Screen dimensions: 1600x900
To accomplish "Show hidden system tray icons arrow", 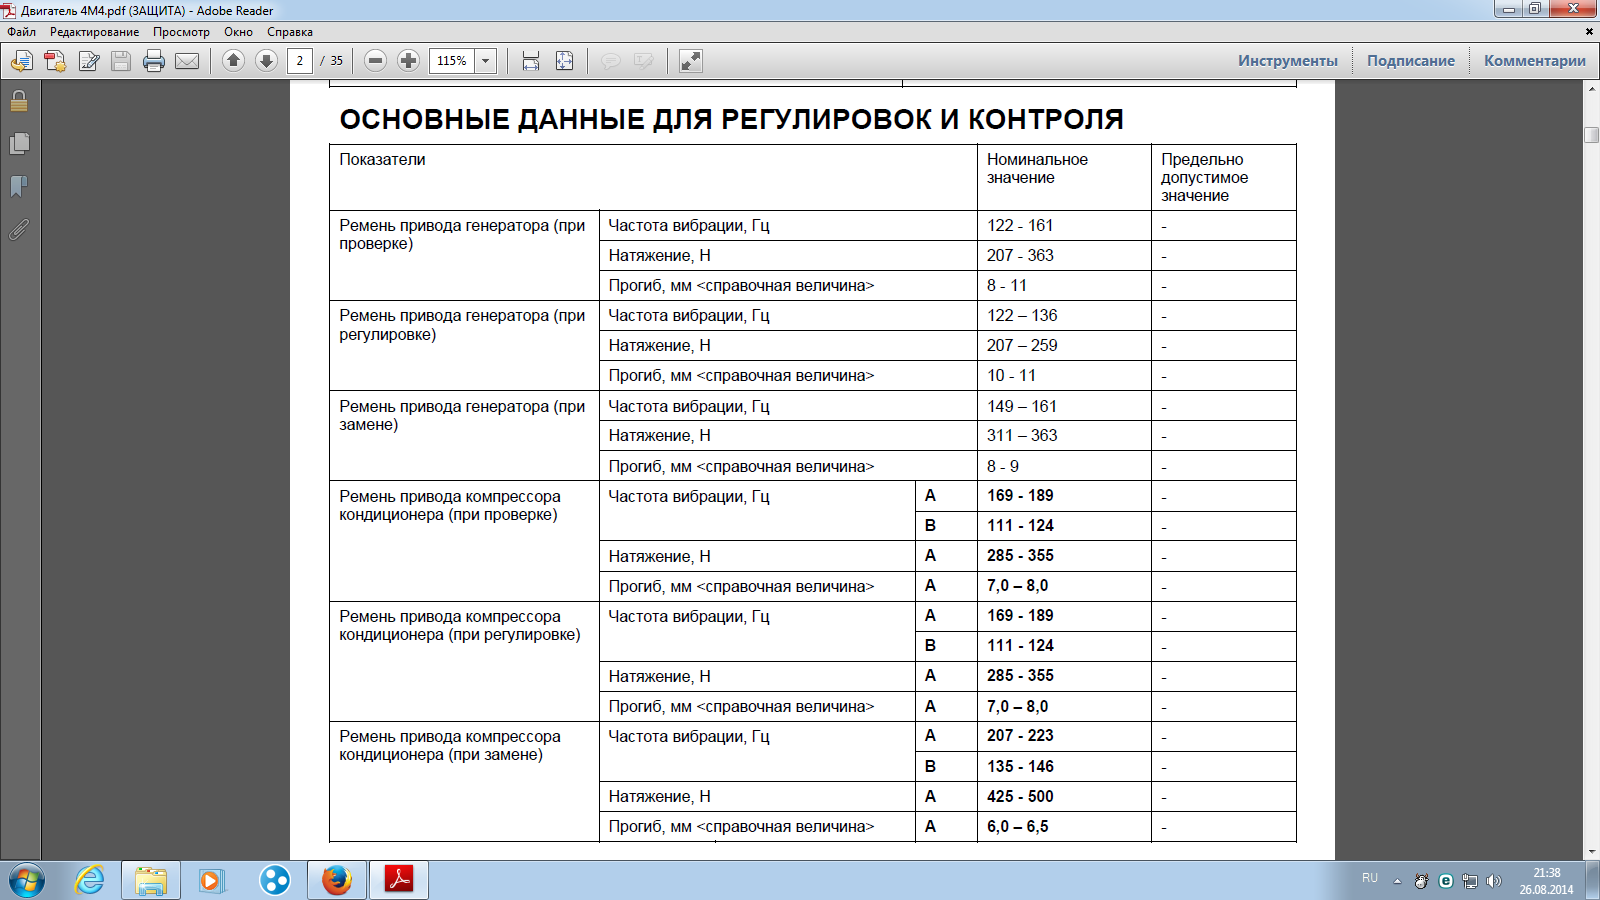I will pos(1397,881).
